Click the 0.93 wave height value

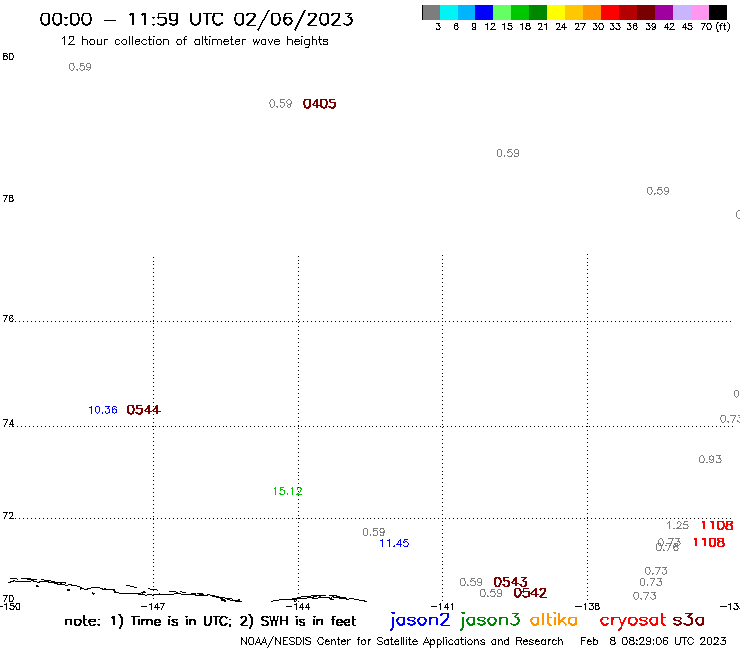pos(710,459)
